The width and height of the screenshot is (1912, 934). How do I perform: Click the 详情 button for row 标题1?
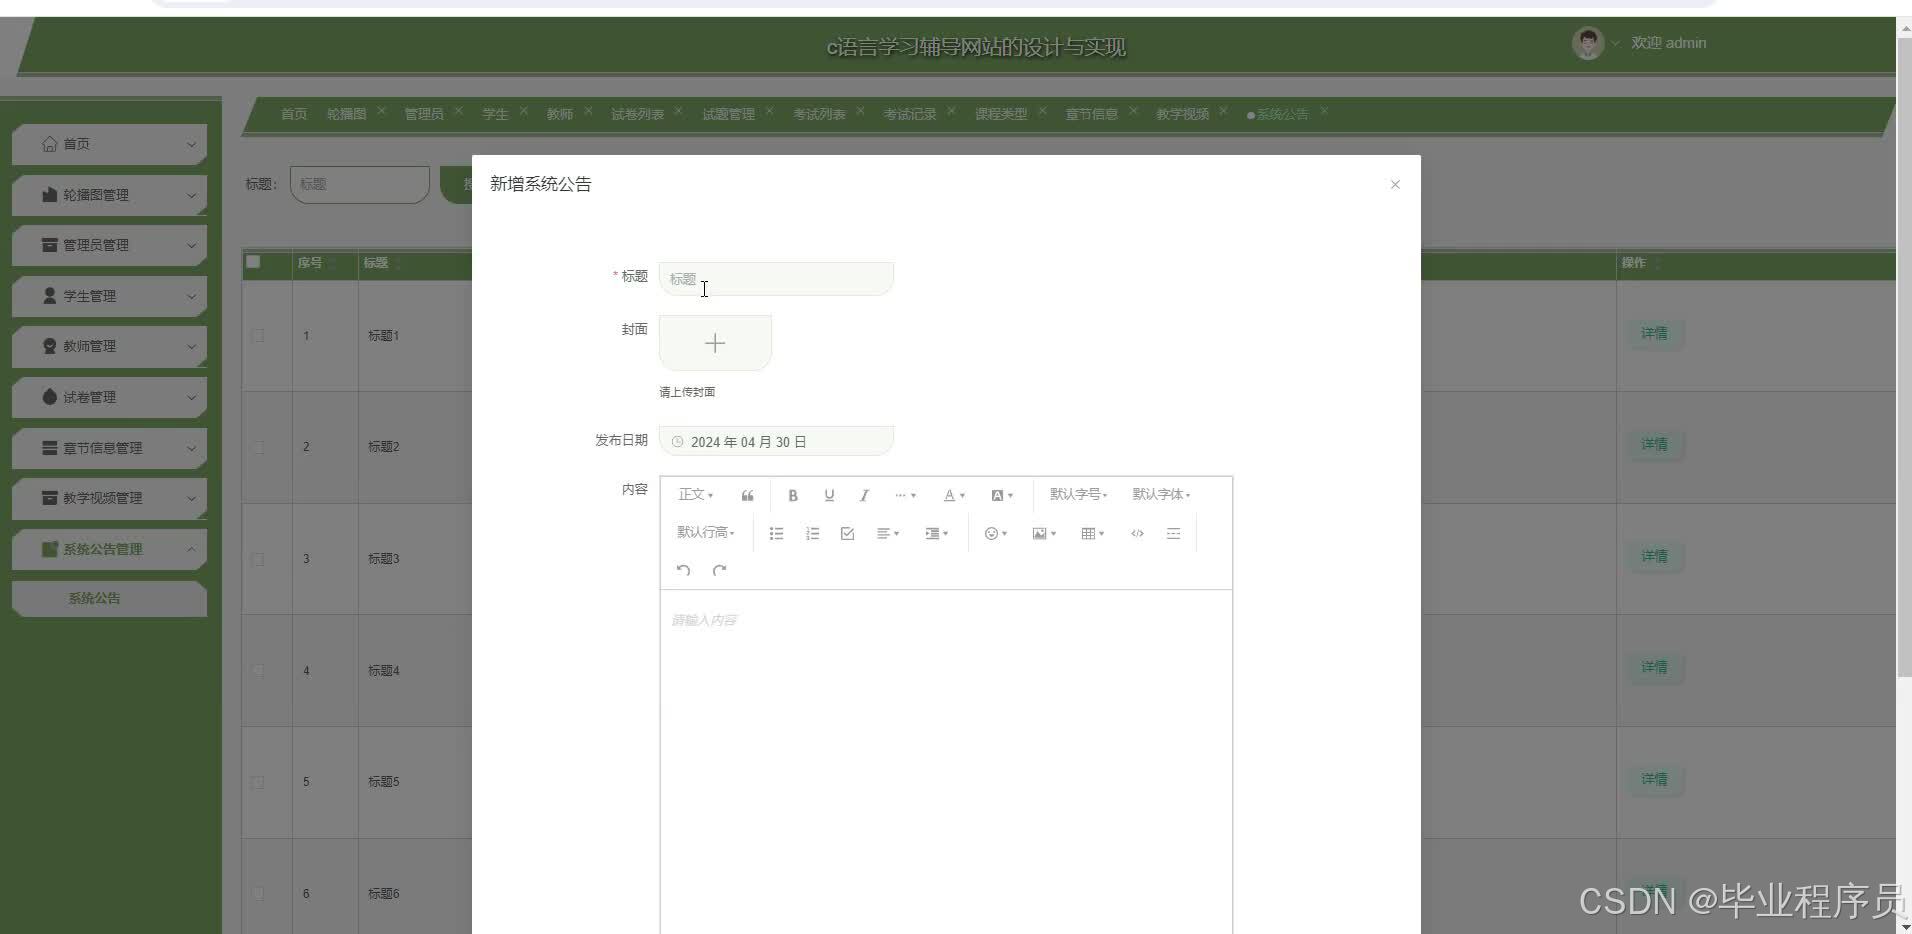pos(1654,334)
